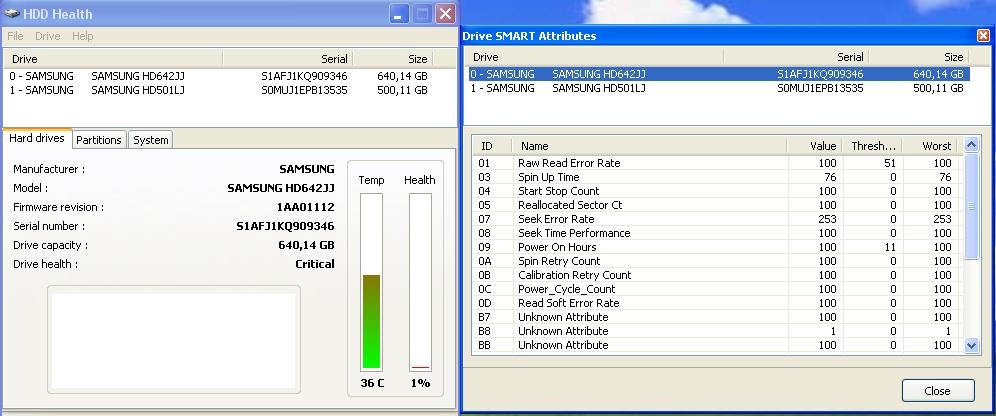Select the Read Soft Error Rate row

point(718,303)
